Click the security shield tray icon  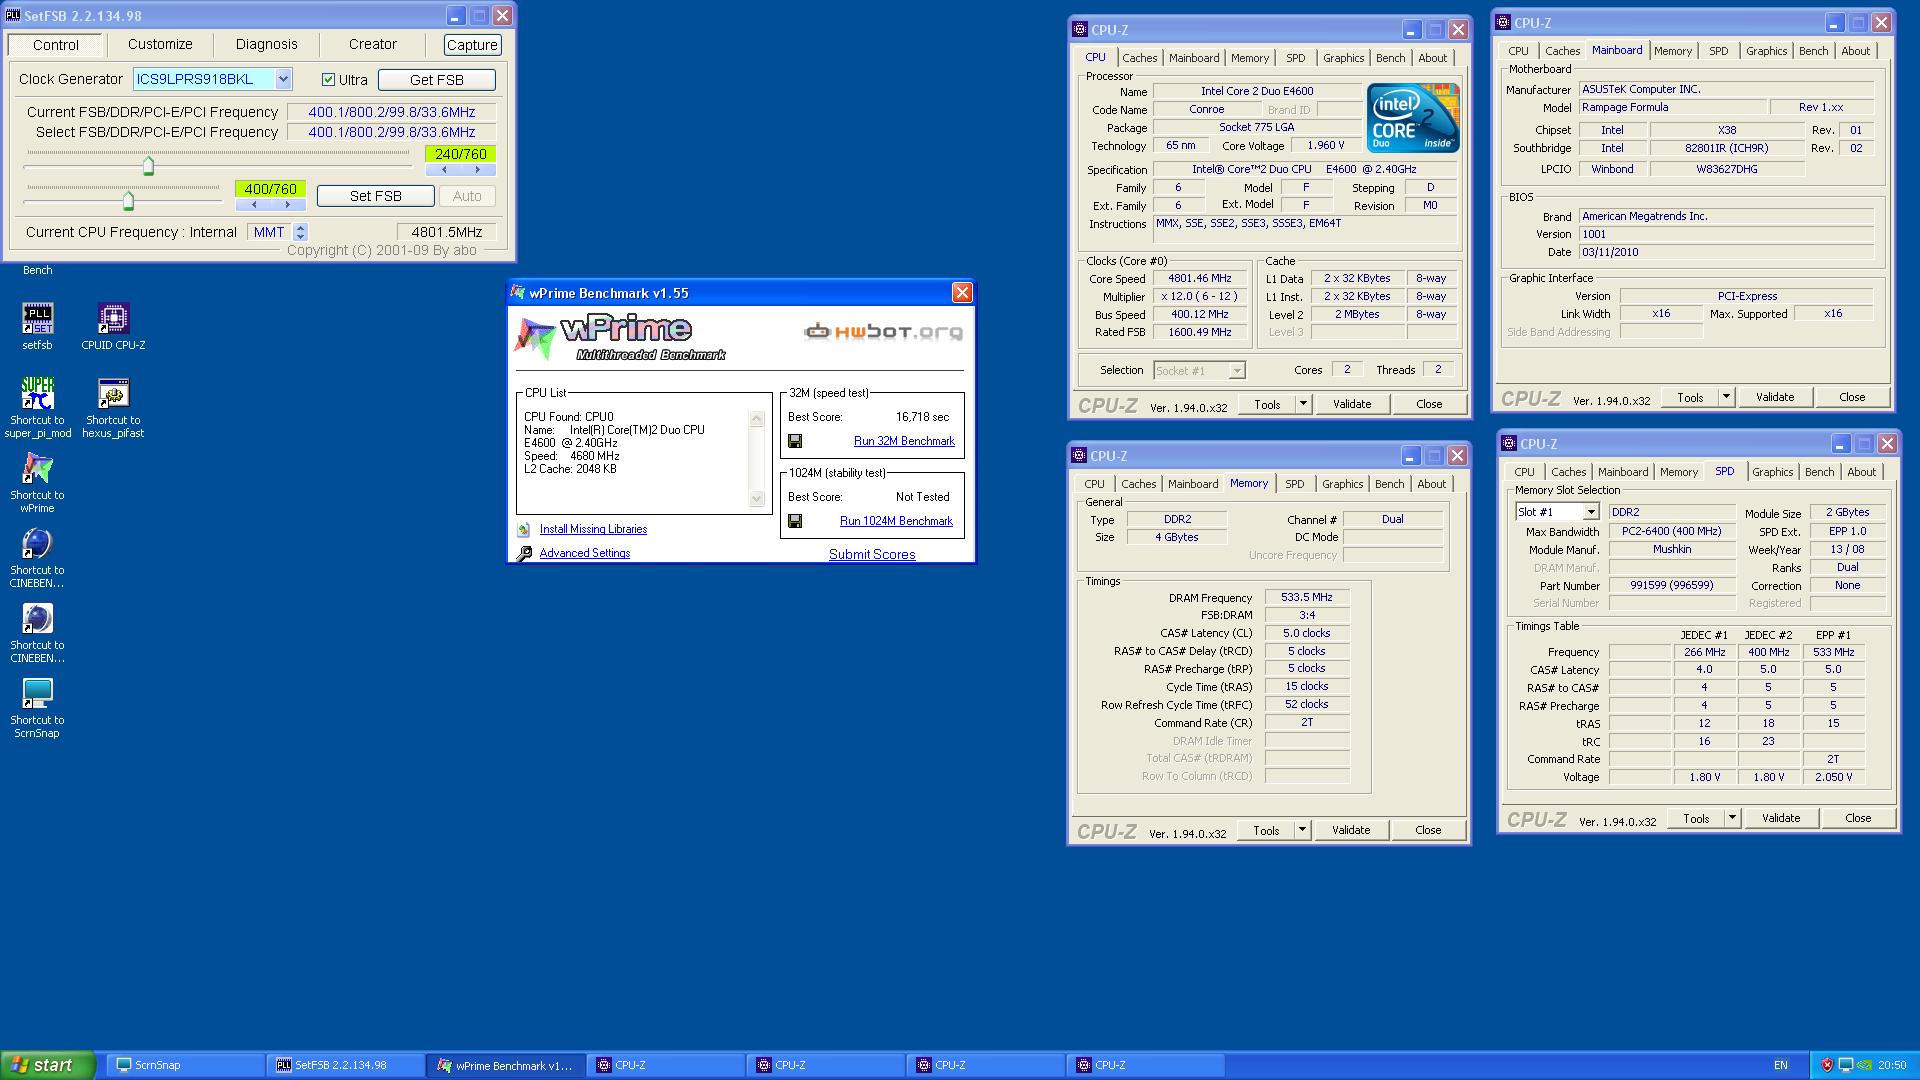[x=1827, y=1065]
